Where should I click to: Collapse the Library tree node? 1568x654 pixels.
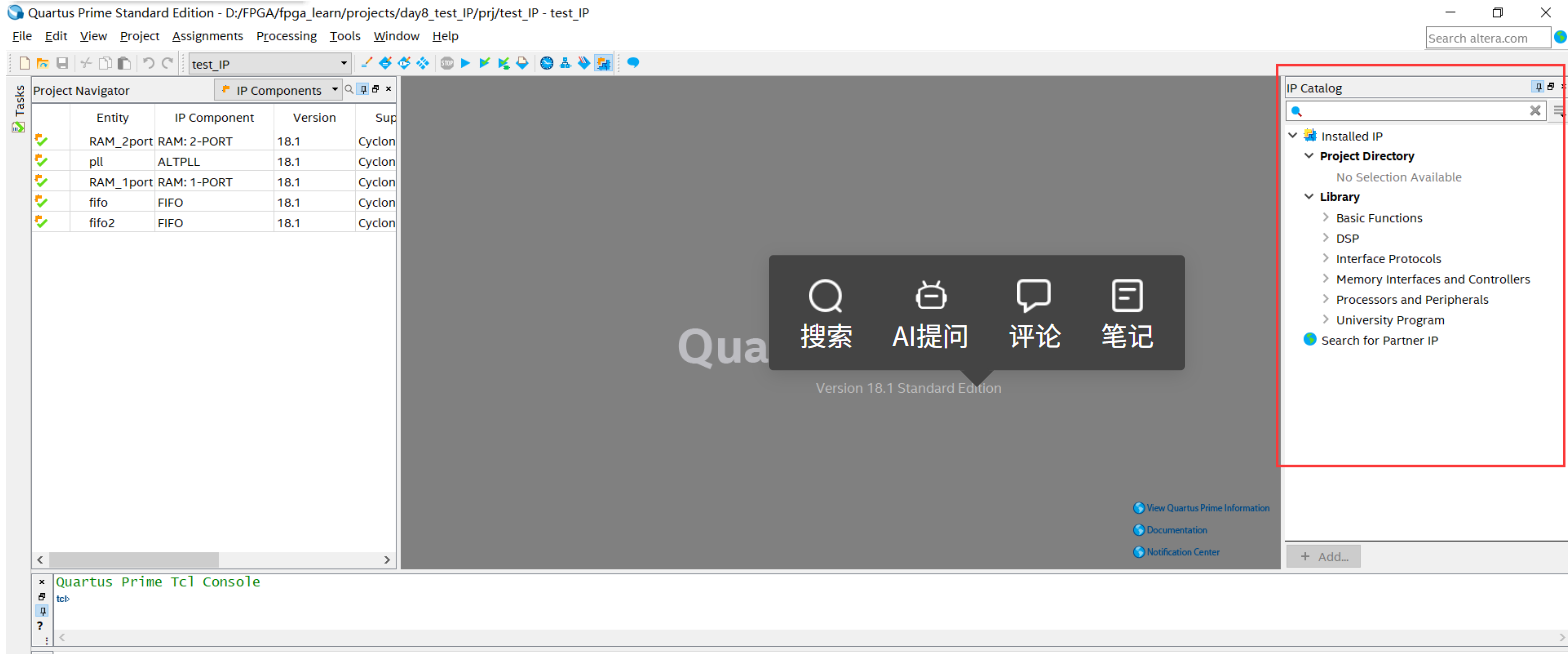[1309, 197]
